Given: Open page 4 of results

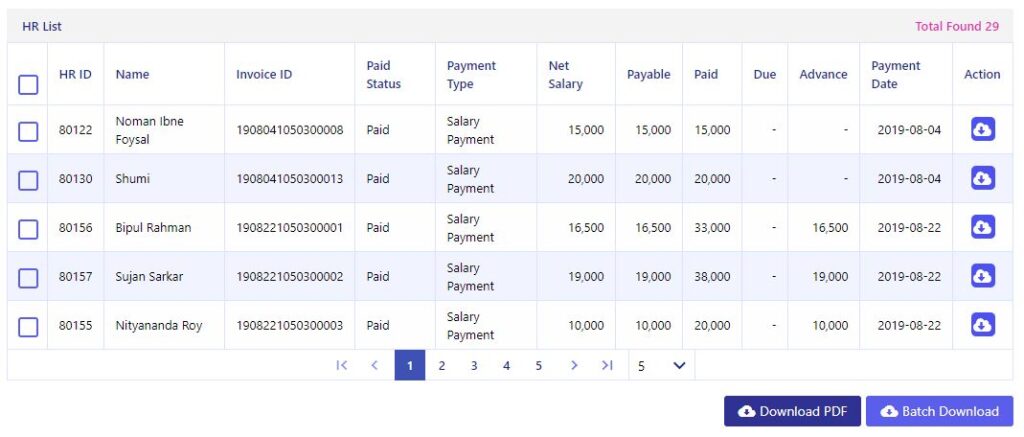Looking at the screenshot, I should (506, 366).
